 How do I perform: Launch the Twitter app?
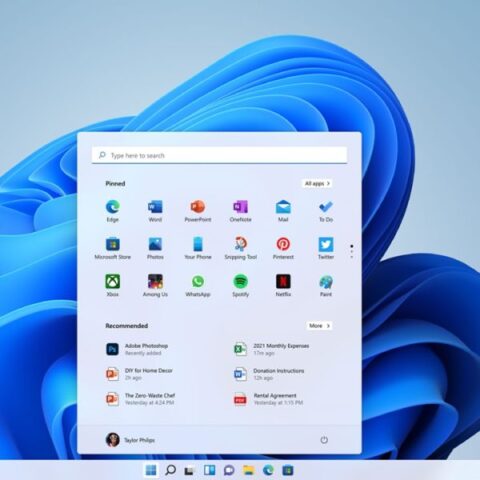[x=326, y=248]
